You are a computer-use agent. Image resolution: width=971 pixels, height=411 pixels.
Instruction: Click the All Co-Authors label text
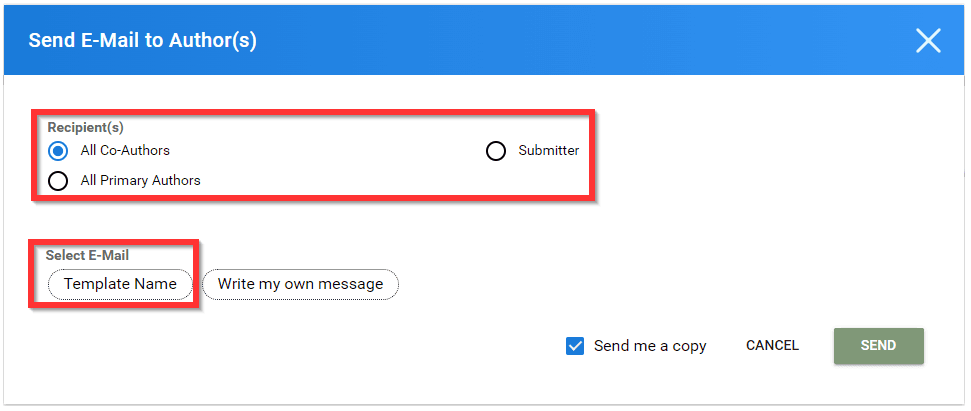coord(125,150)
